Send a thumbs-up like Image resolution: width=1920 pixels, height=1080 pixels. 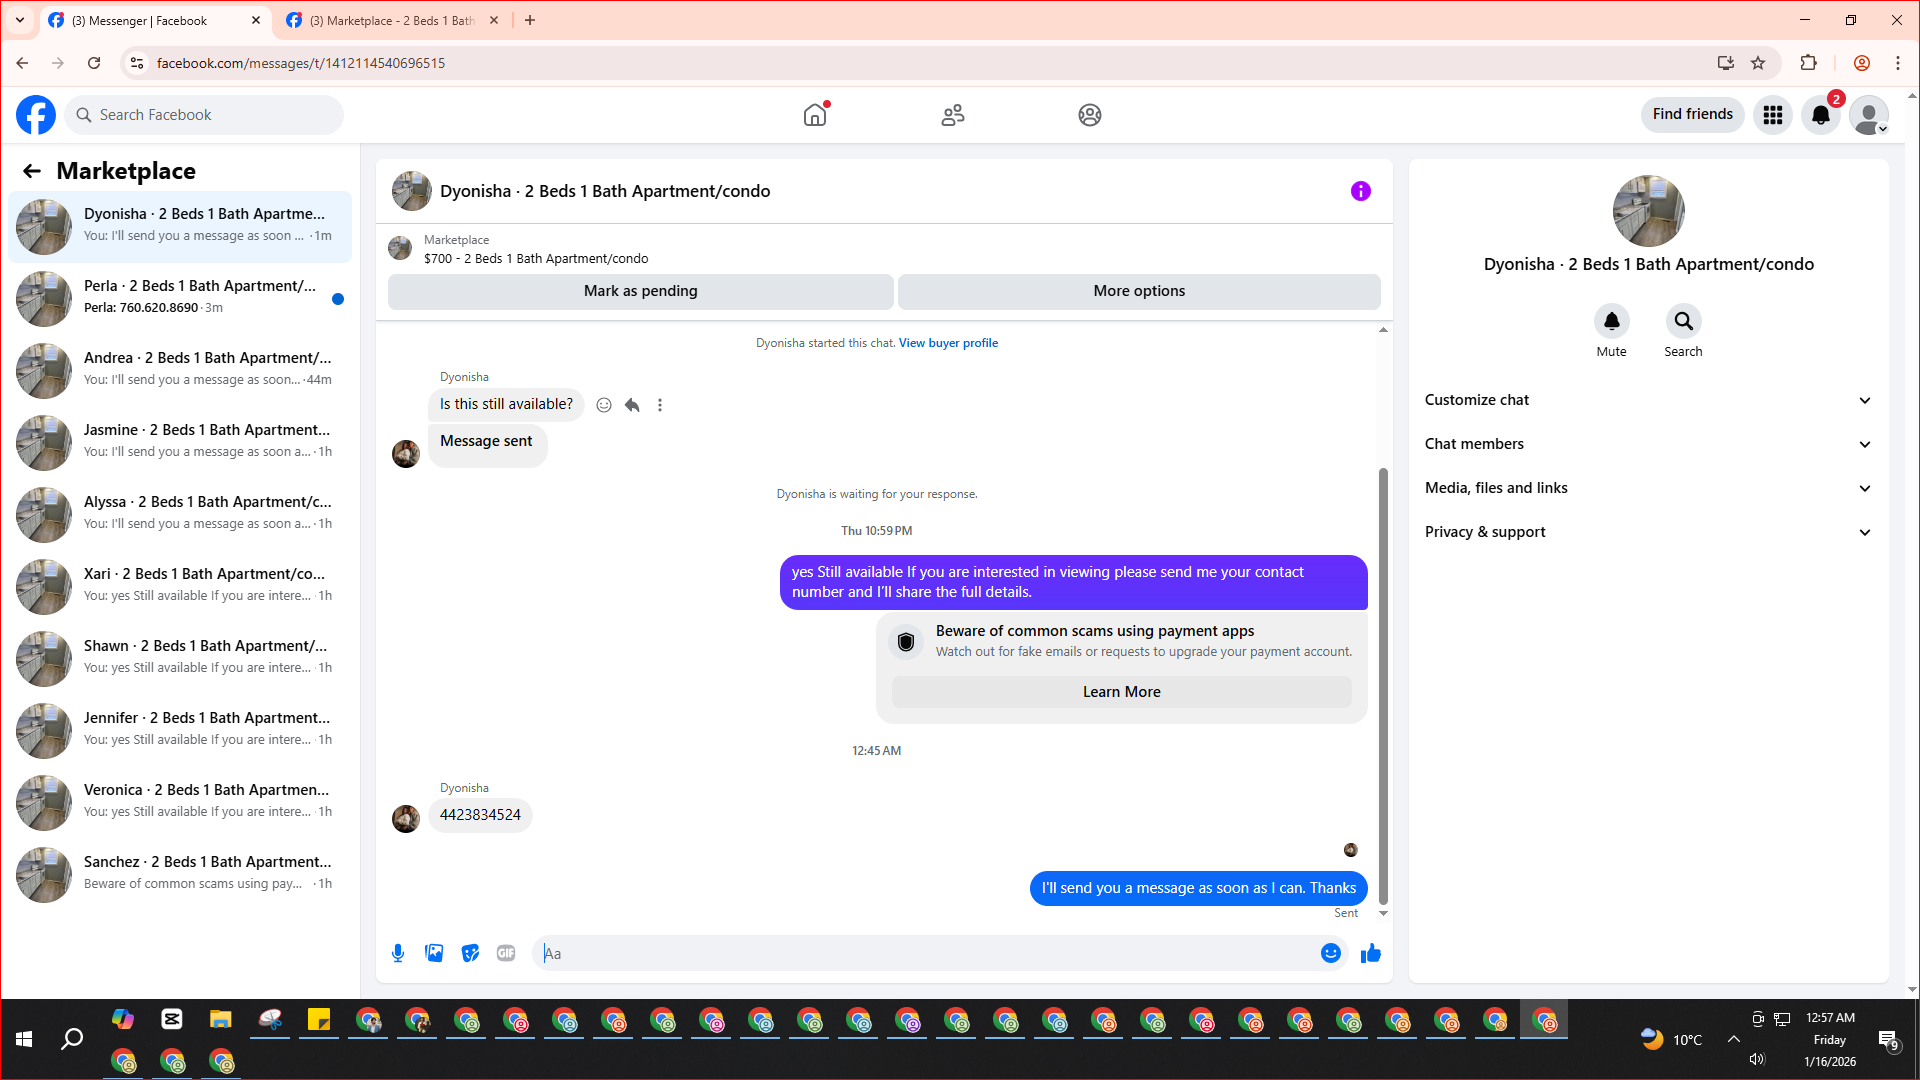click(x=1370, y=953)
